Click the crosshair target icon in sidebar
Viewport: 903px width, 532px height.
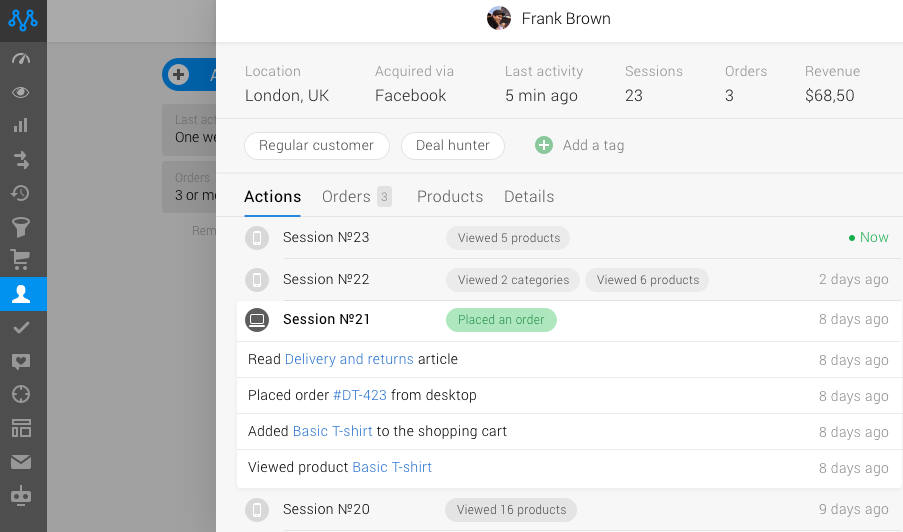(21, 394)
